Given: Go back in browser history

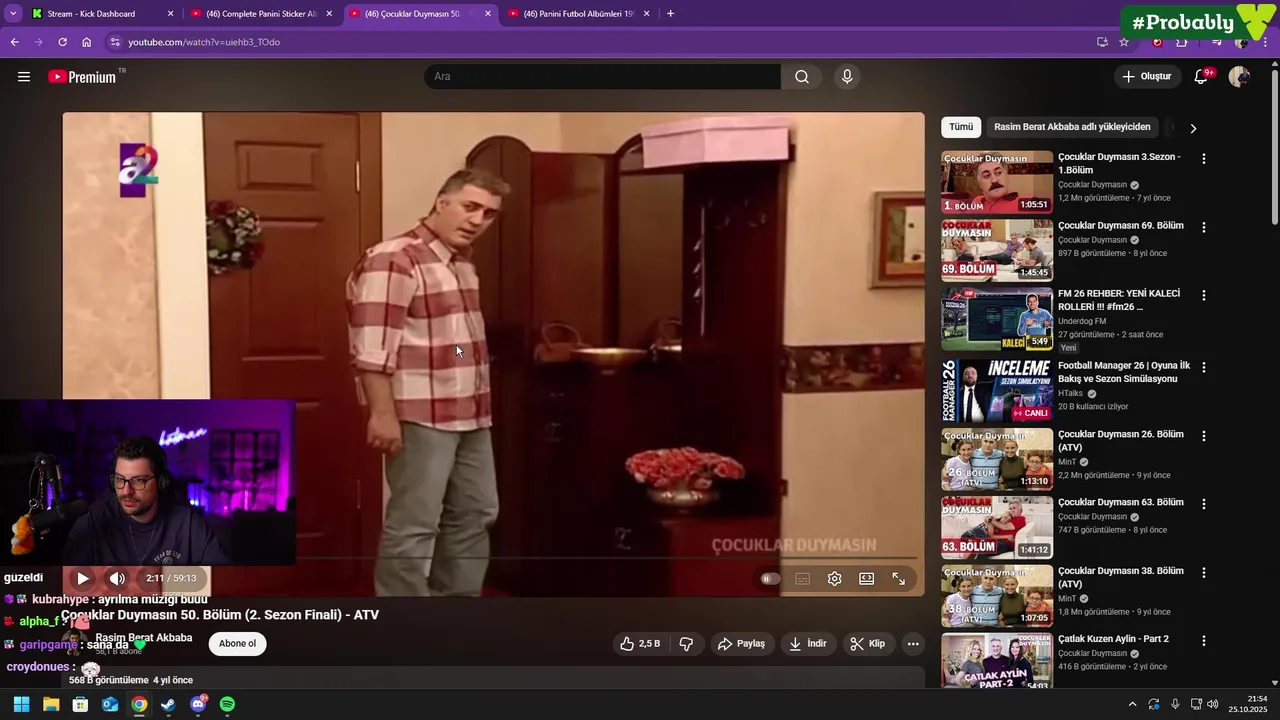Looking at the screenshot, I should pyautogui.click(x=14, y=42).
